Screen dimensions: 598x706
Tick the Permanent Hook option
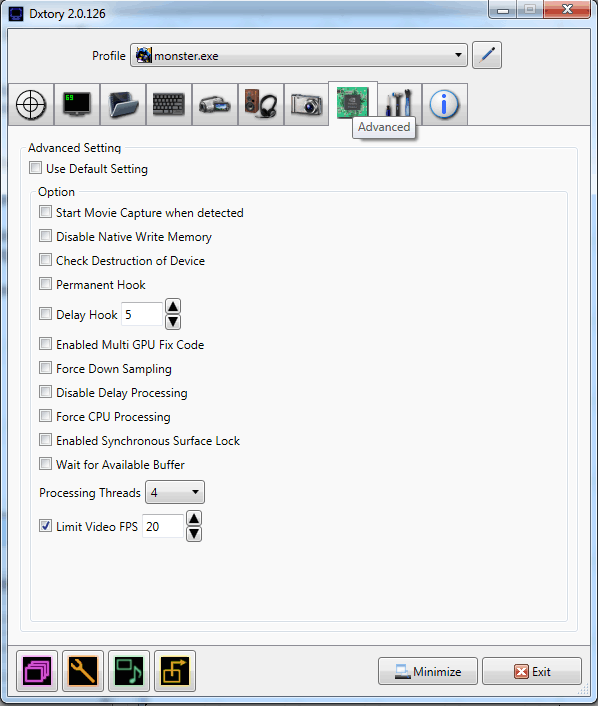45,284
